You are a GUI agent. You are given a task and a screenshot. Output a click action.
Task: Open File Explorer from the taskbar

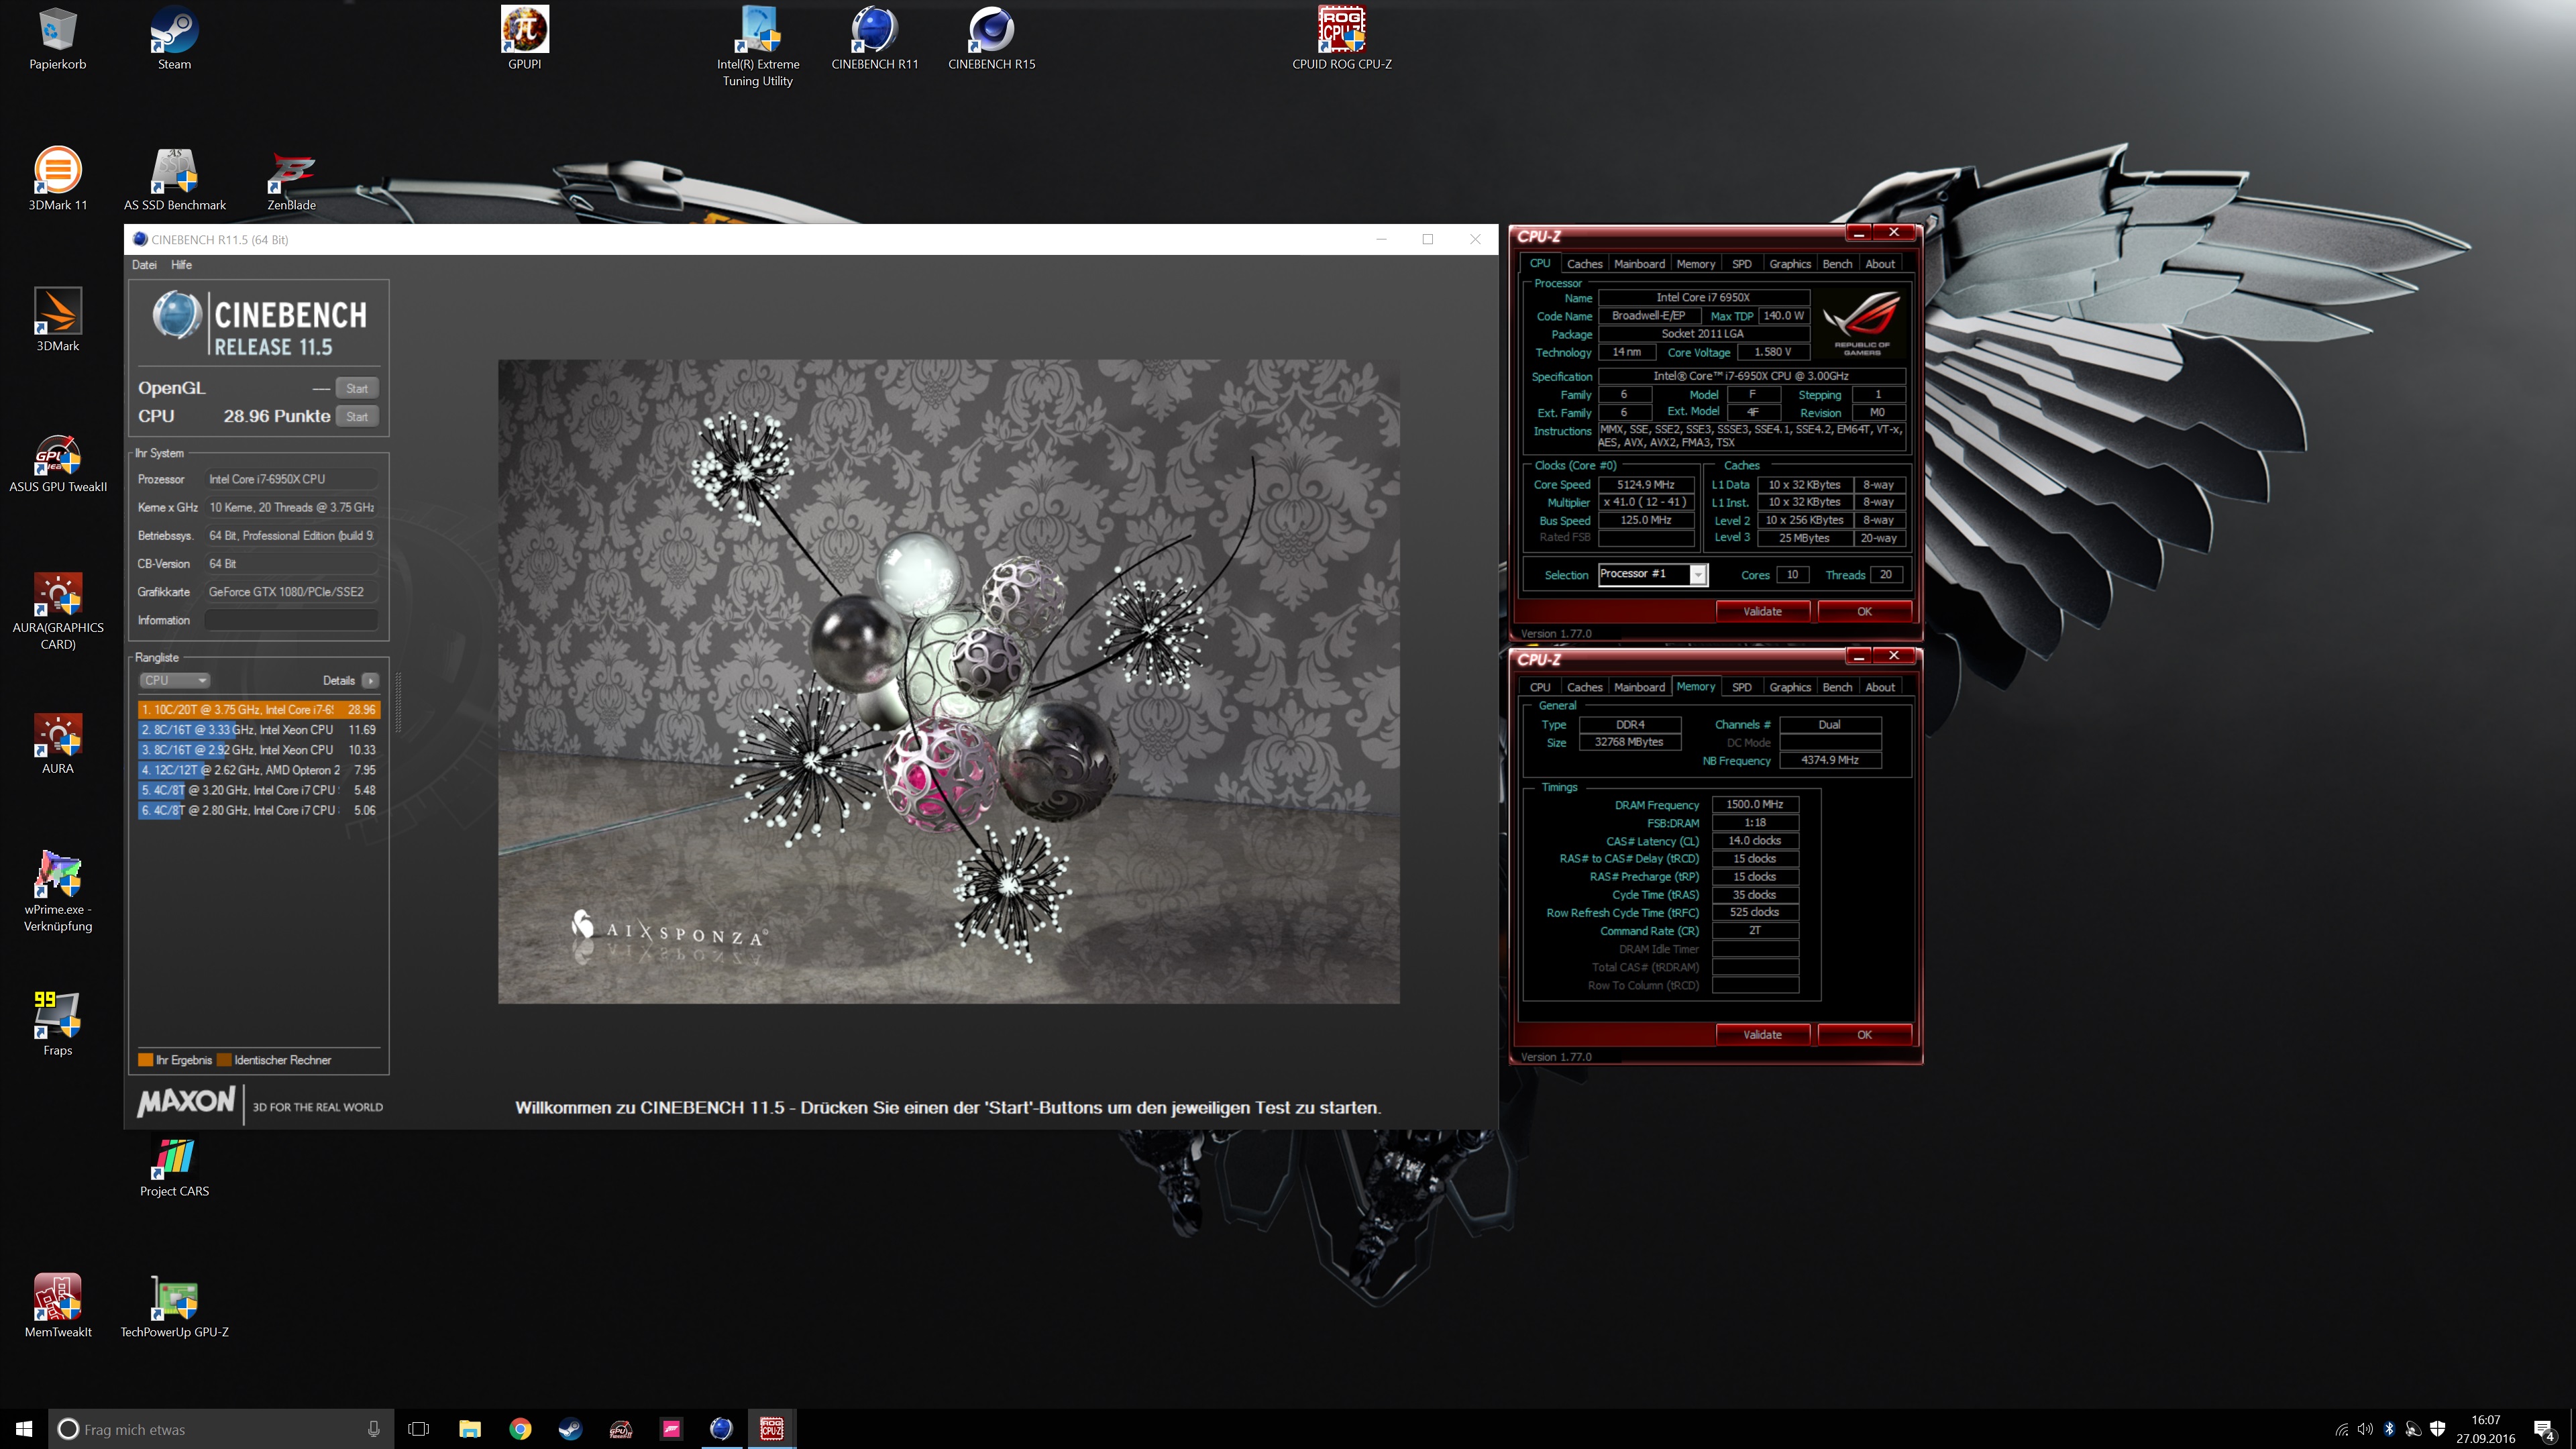469,1429
